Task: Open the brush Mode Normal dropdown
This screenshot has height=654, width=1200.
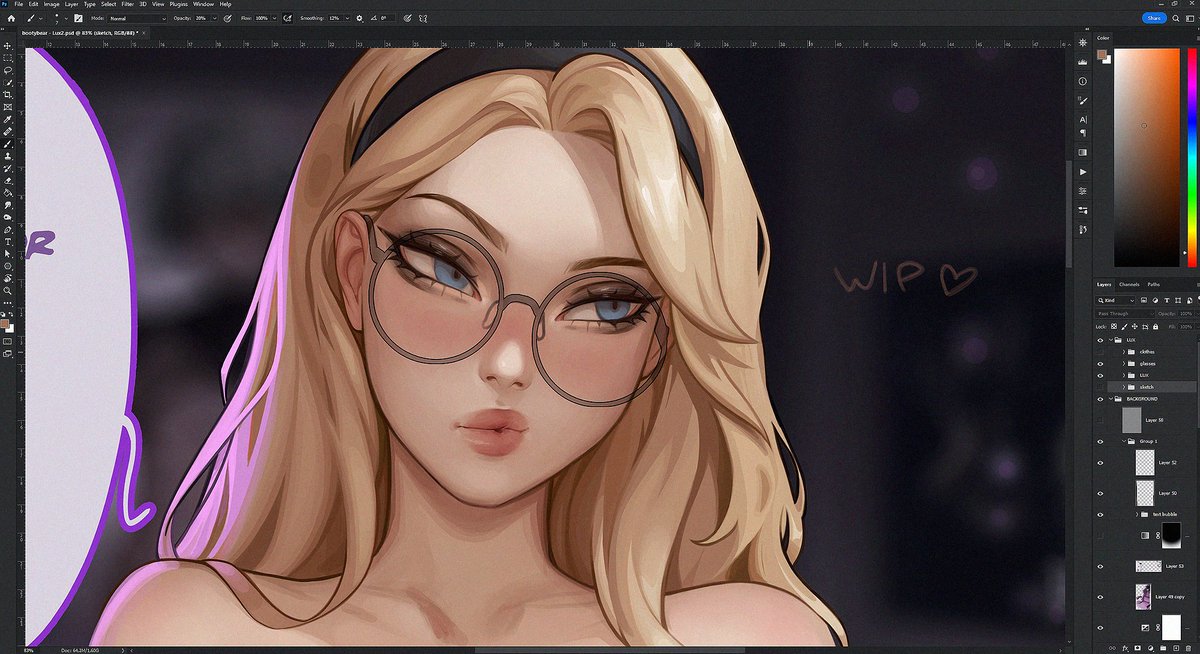Action: (137, 18)
